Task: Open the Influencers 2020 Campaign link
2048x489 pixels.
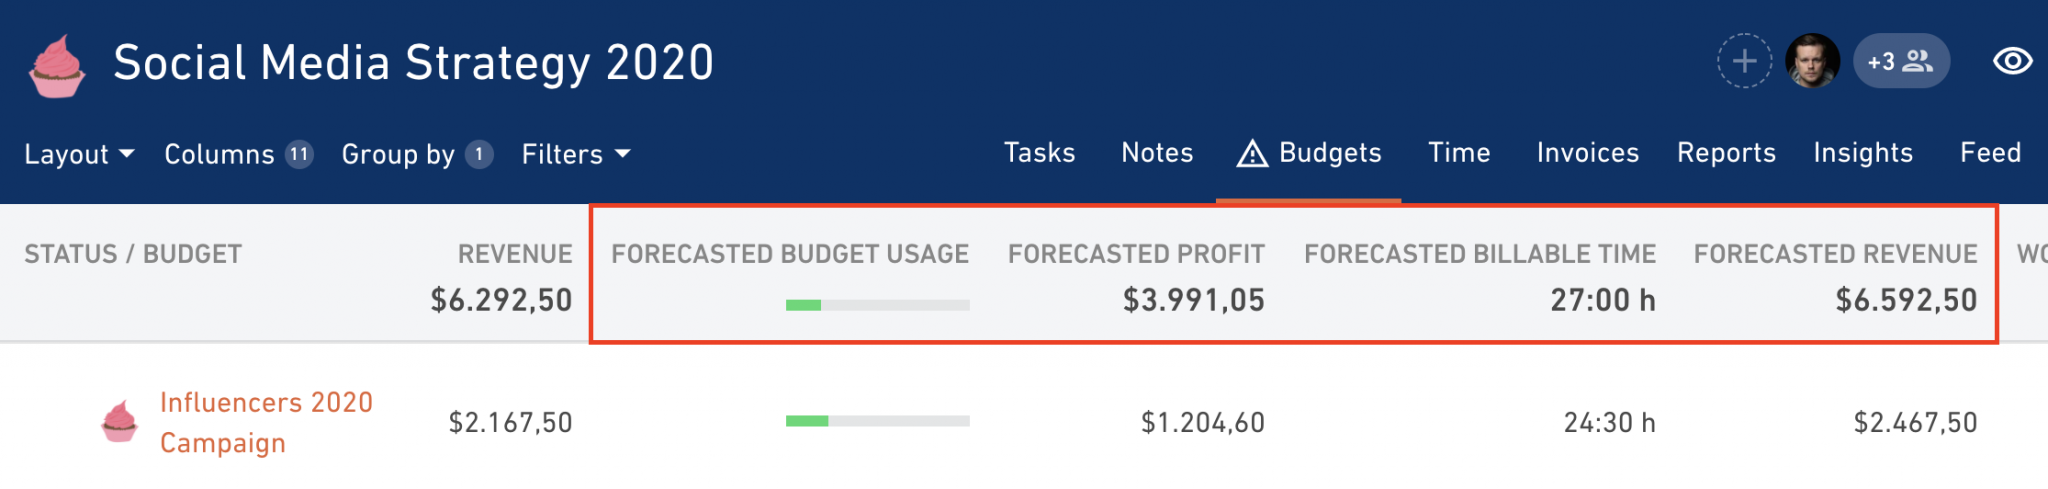Action: point(266,422)
